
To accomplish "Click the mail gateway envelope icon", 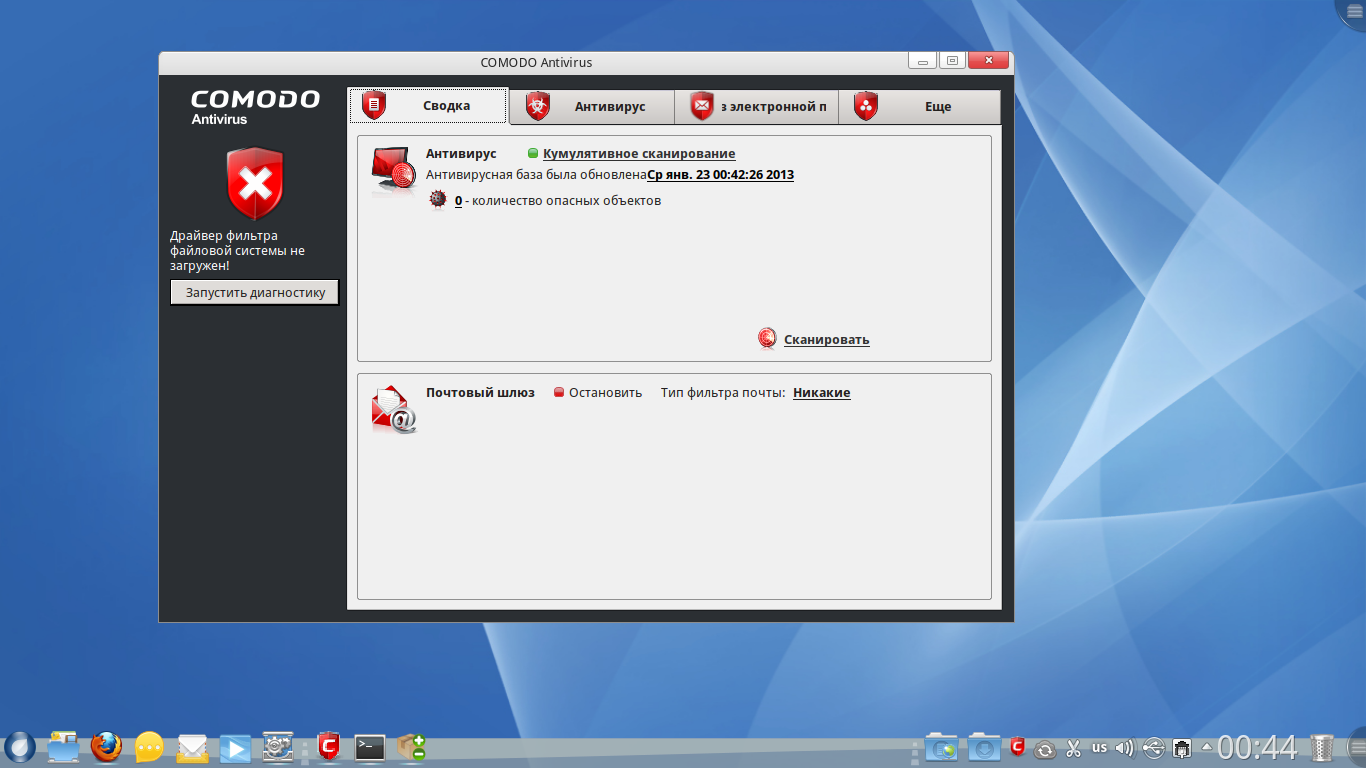I will pyautogui.click(x=394, y=409).
